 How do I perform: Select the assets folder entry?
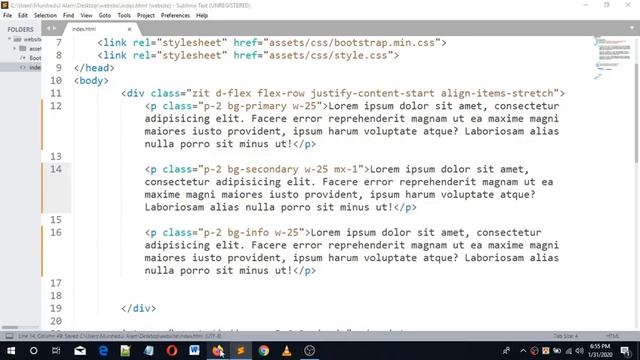tap(35, 49)
